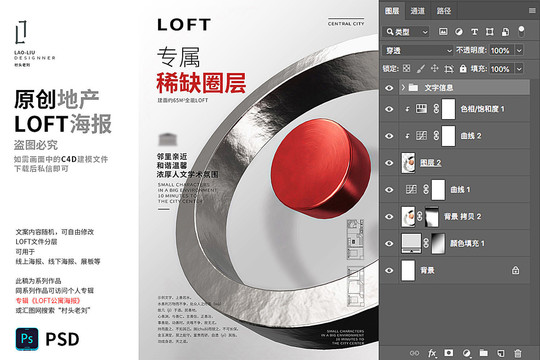Filter layers by smart object type
The height and width of the screenshot is (360, 540).
pos(505,32)
